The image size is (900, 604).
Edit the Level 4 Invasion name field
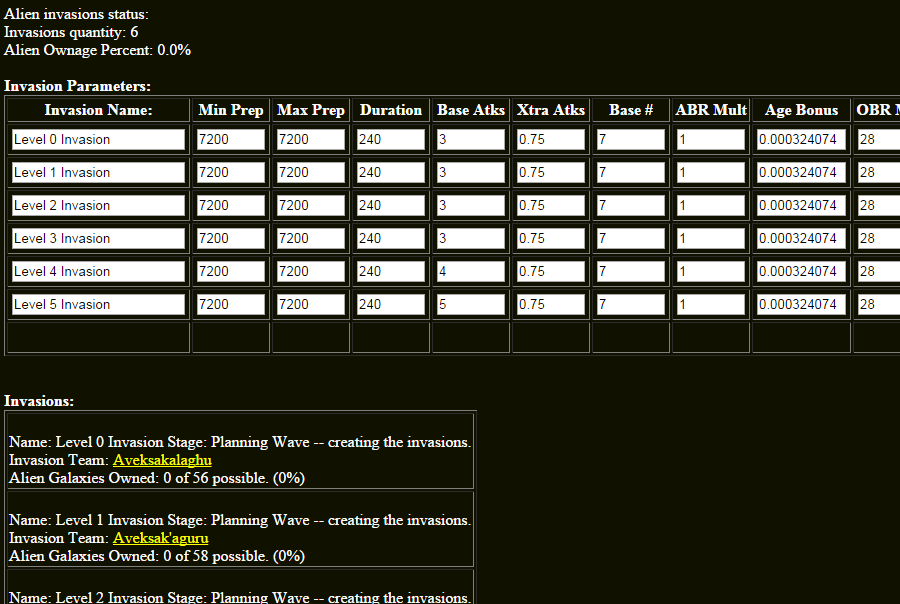click(x=98, y=272)
